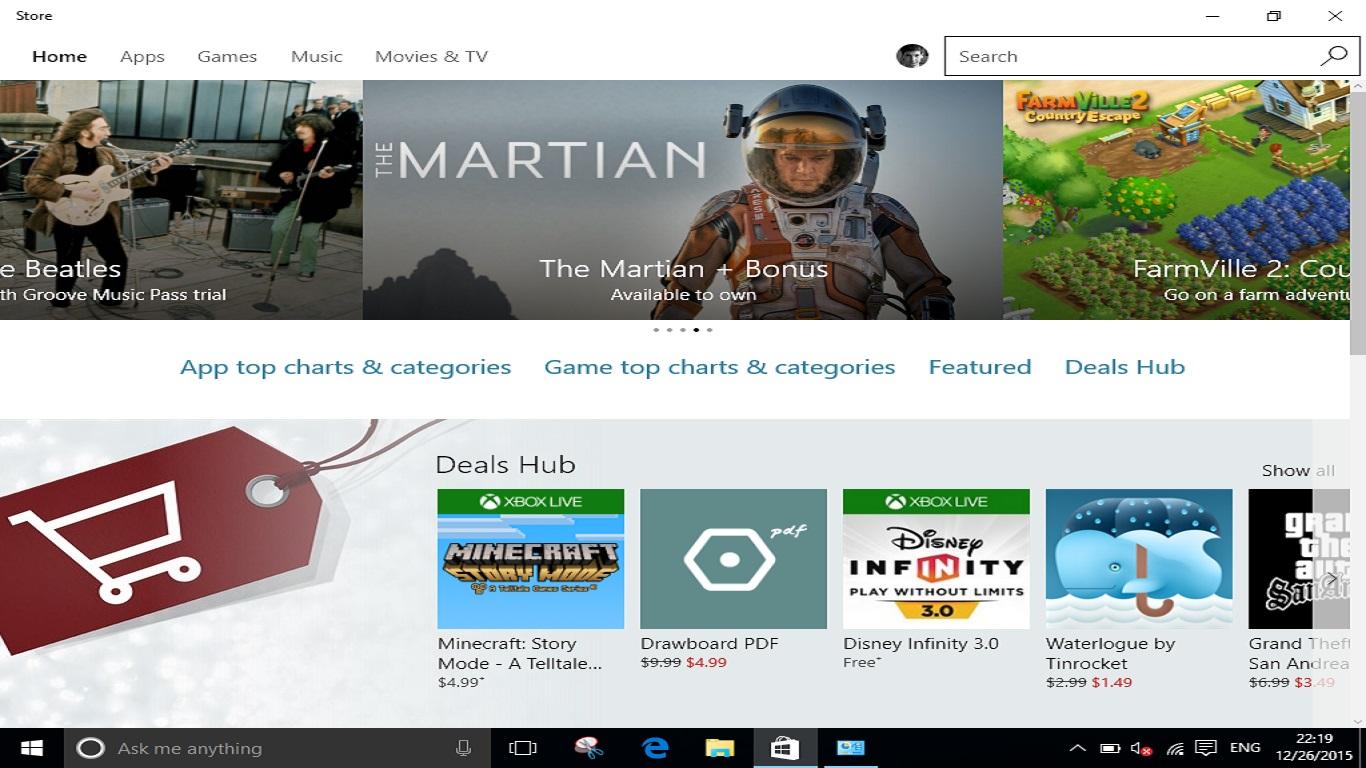The width and height of the screenshot is (1366, 768).
Task: Click the Cortana circle icon
Action: click(x=90, y=748)
